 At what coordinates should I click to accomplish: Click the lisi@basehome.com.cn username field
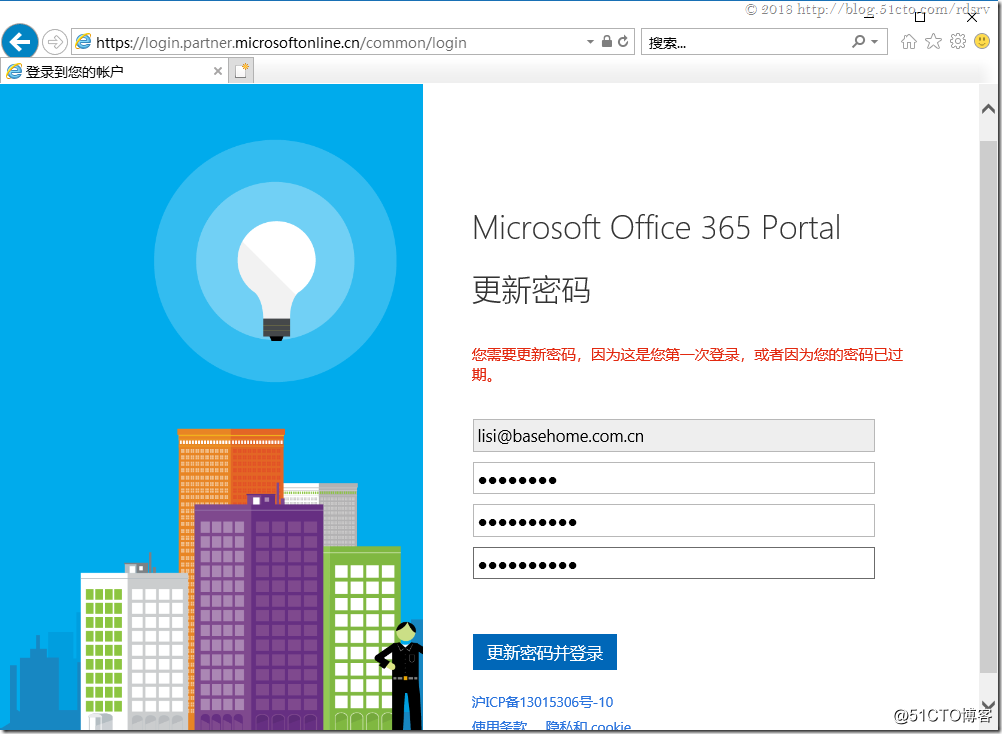[x=674, y=436]
